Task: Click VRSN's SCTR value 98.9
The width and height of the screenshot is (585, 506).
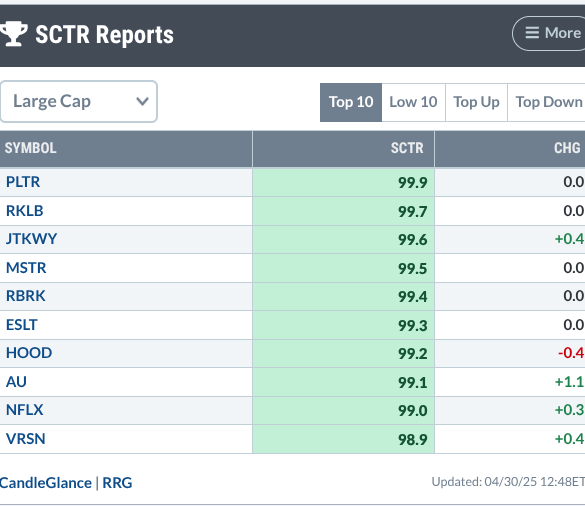Action: pos(413,440)
